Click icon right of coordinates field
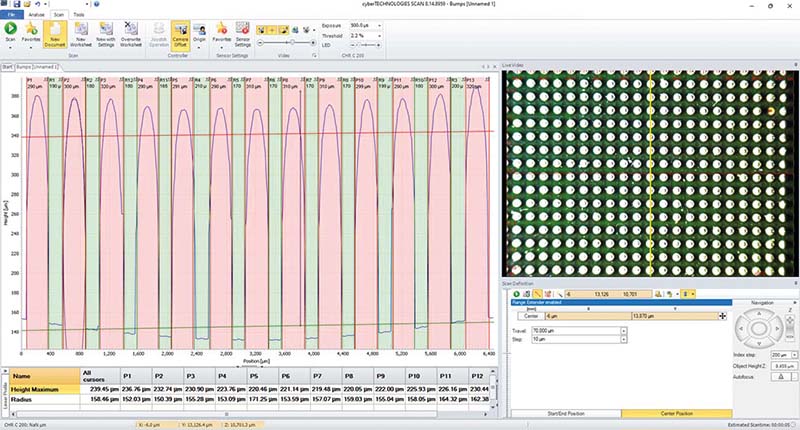Screen dimensions: 800x430 [x=658, y=294]
